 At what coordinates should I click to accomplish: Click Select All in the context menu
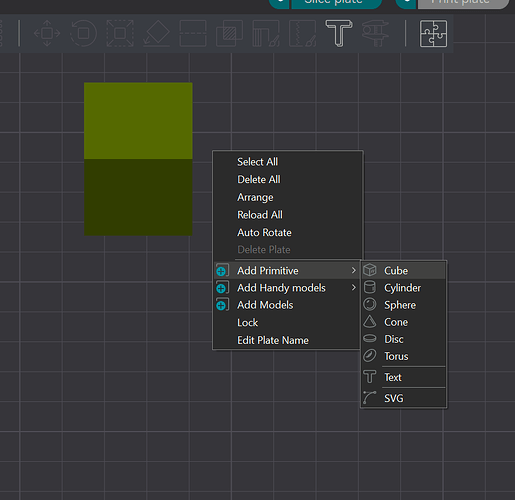257,162
